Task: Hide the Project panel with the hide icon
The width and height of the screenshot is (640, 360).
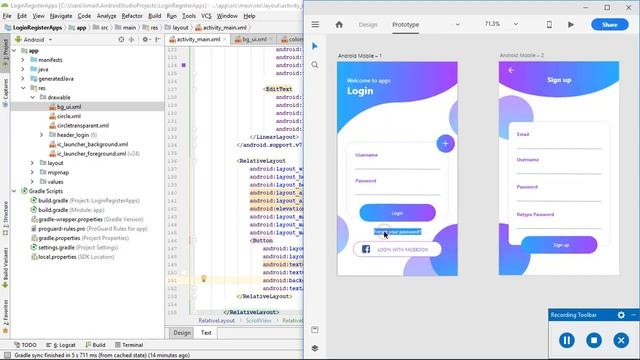Action: point(158,40)
